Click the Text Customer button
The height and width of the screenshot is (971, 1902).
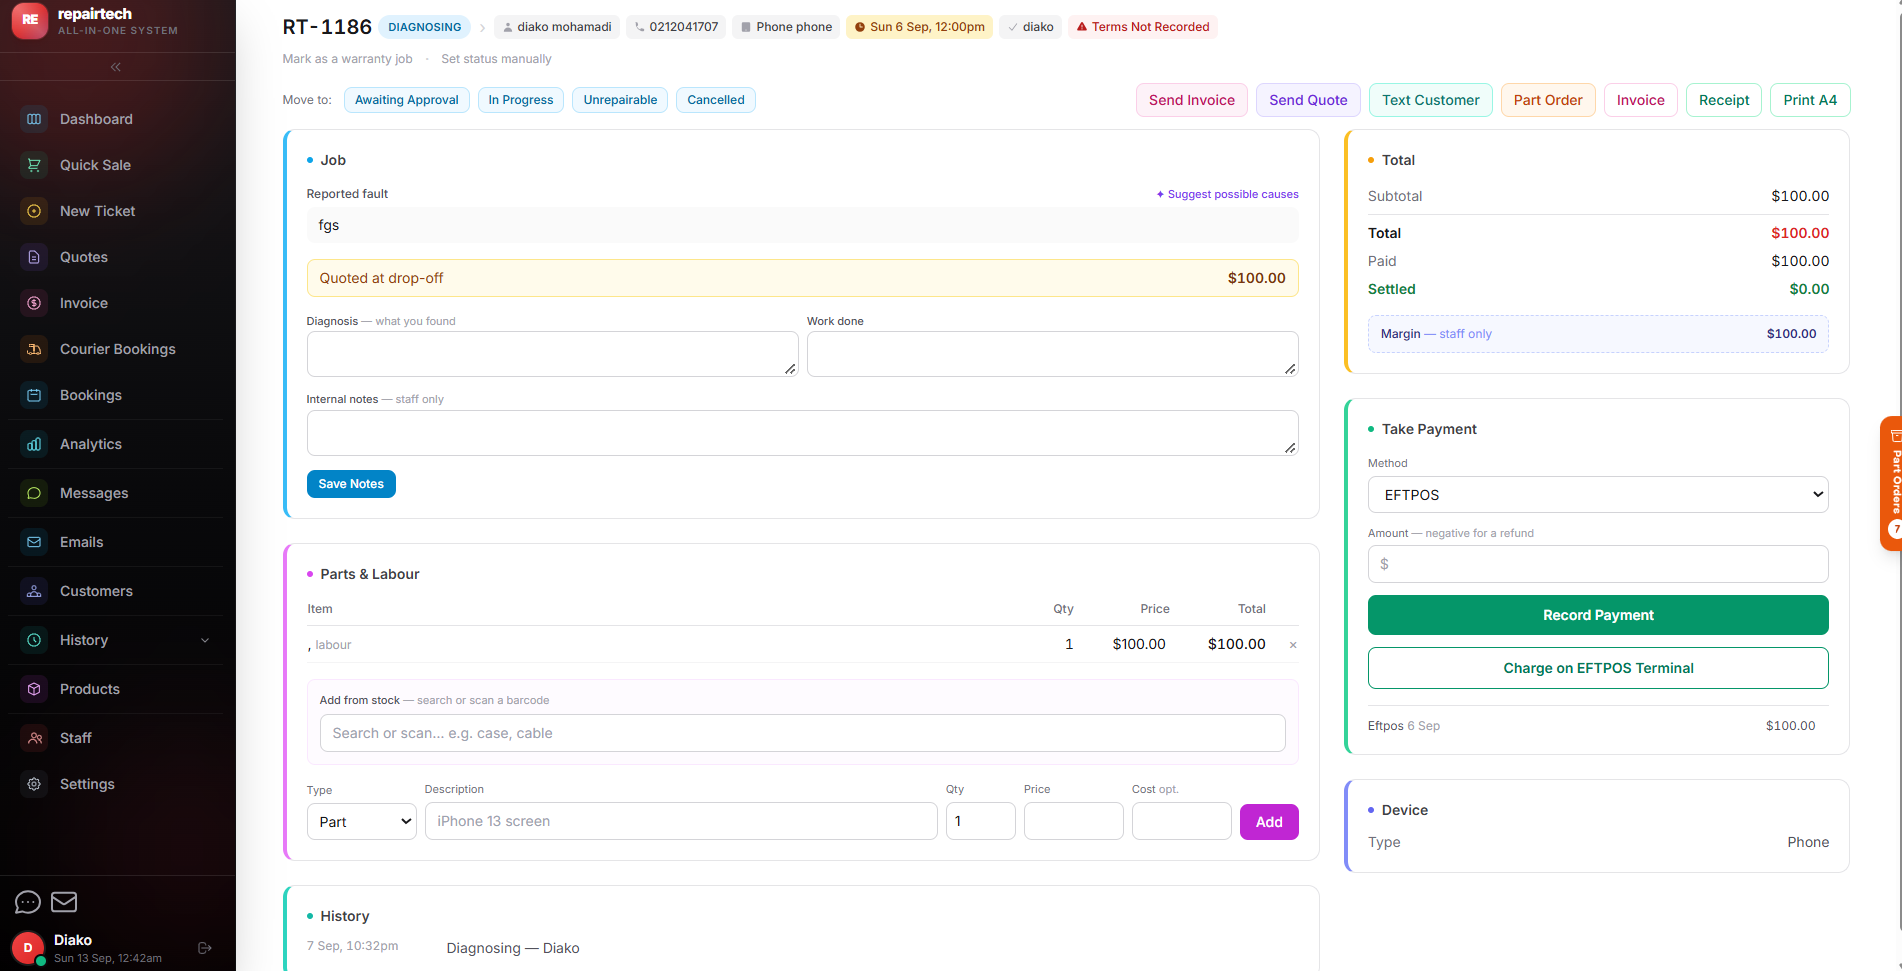pos(1431,100)
